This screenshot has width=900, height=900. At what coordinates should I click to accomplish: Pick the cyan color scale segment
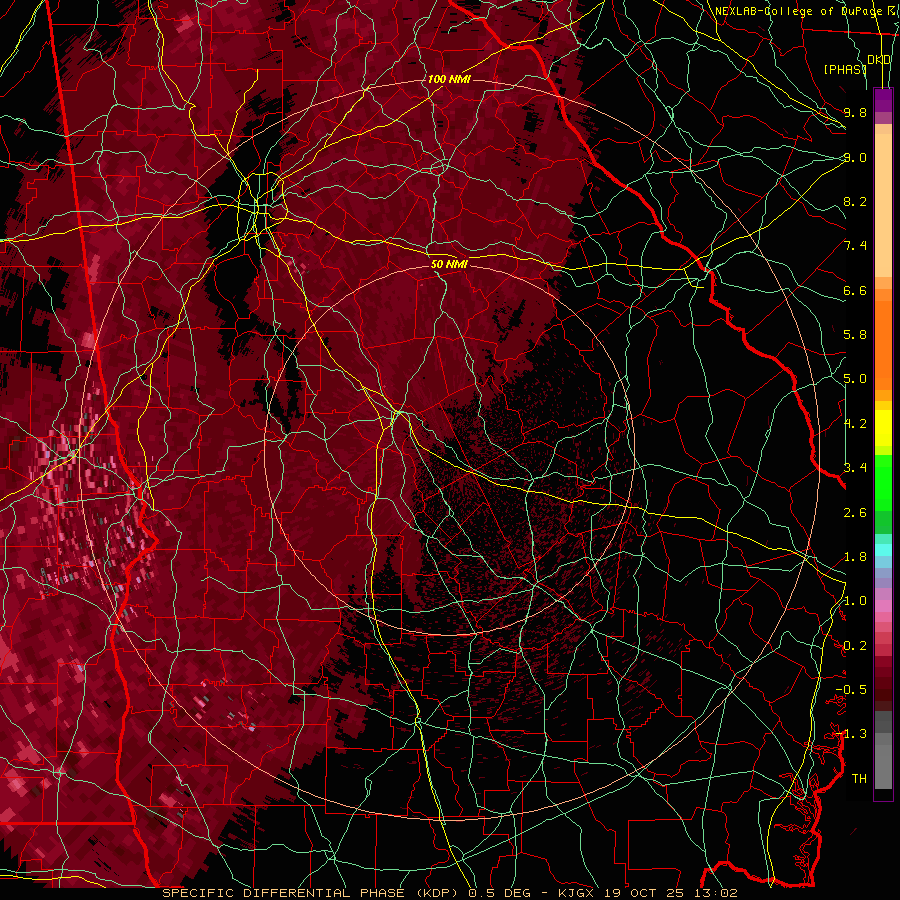pos(883,550)
